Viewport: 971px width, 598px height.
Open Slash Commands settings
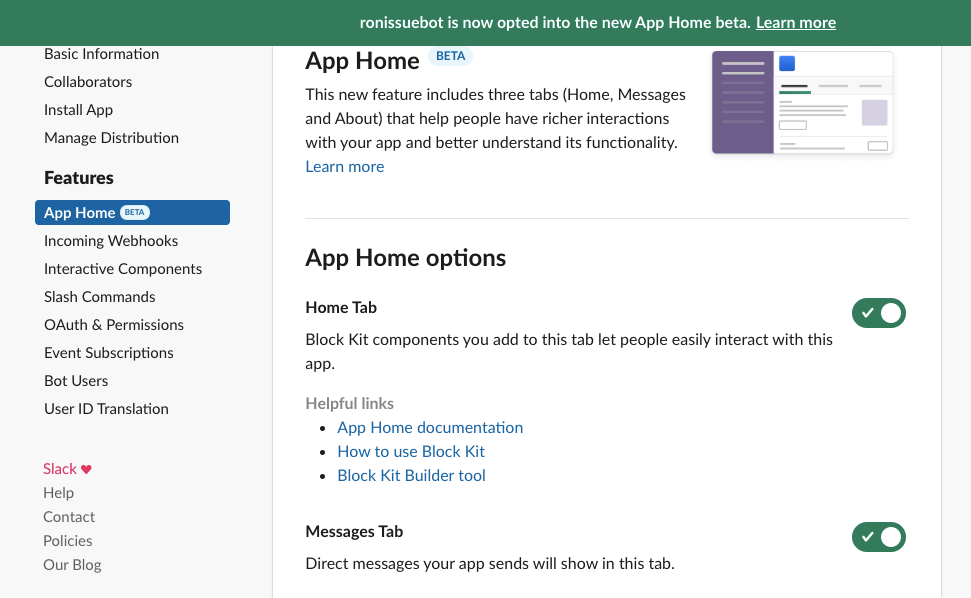click(99, 296)
